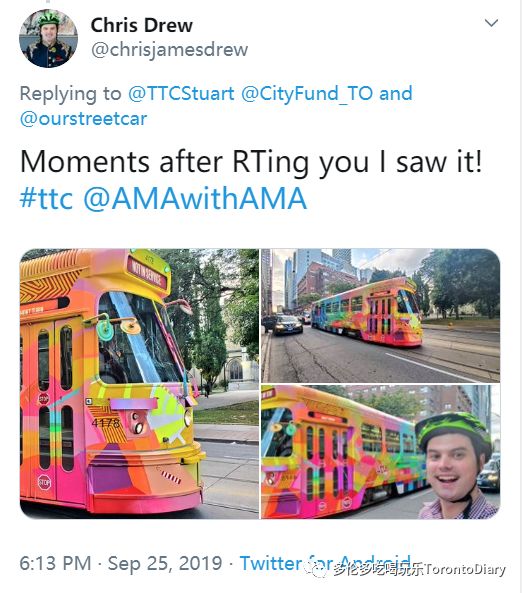Open the @AMAwithAMA mention

coord(195,198)
